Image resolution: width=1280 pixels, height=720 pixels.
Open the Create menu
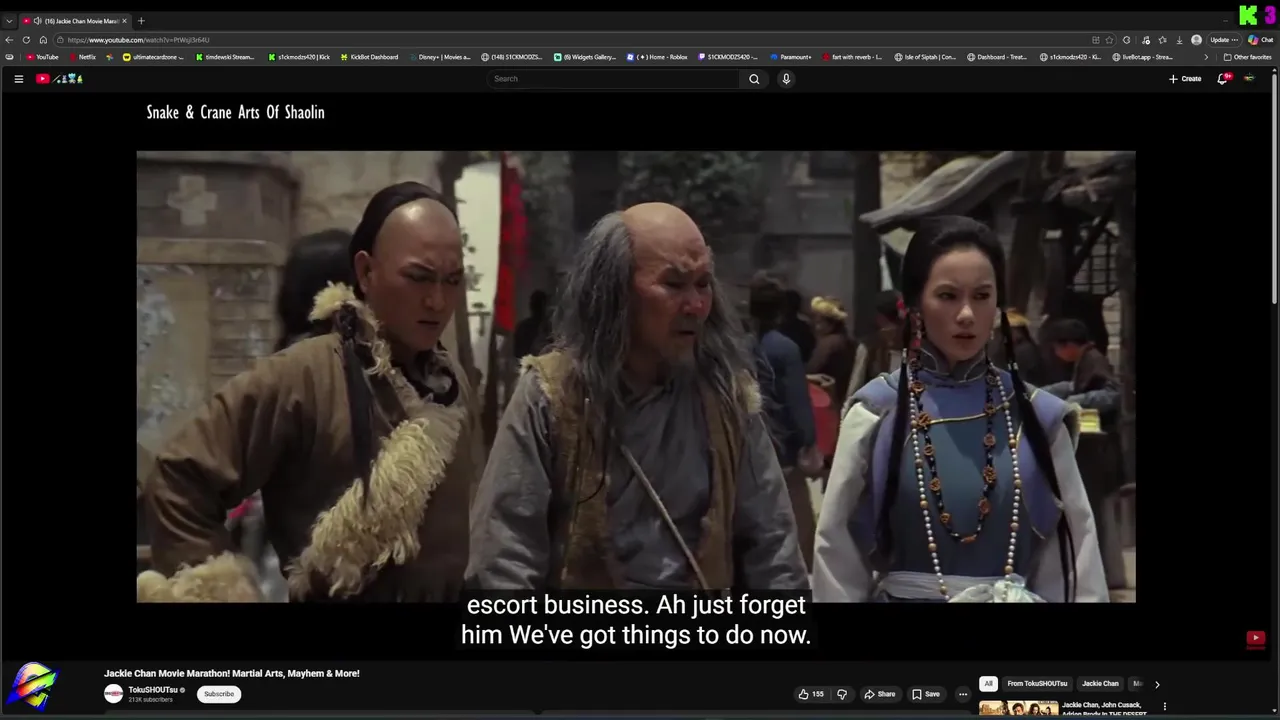(x=1185, y=79)
